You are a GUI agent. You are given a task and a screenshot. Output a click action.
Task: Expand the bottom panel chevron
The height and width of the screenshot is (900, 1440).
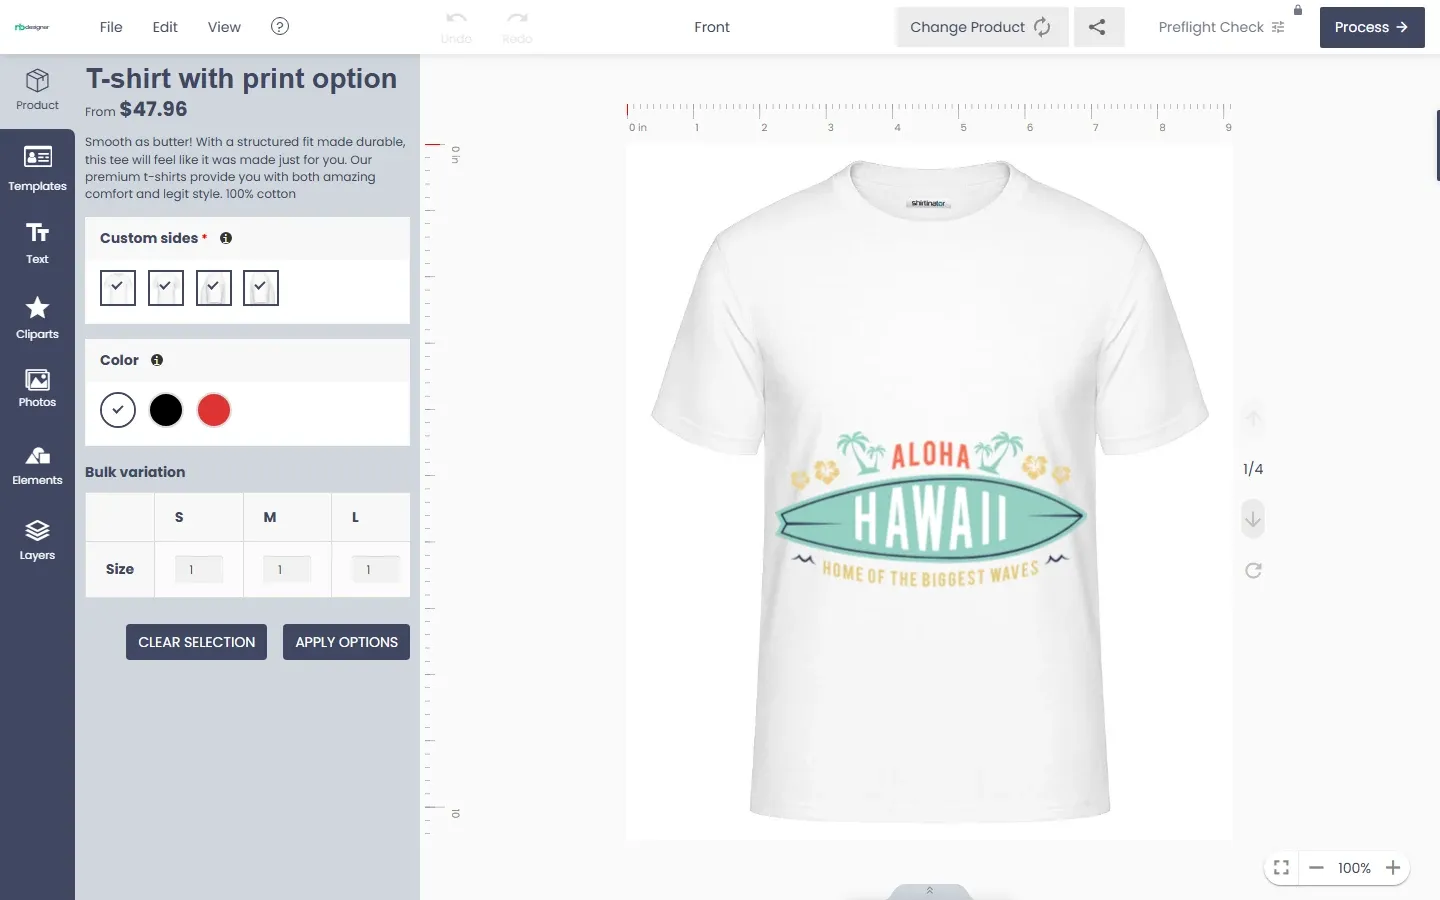point(929,891)
